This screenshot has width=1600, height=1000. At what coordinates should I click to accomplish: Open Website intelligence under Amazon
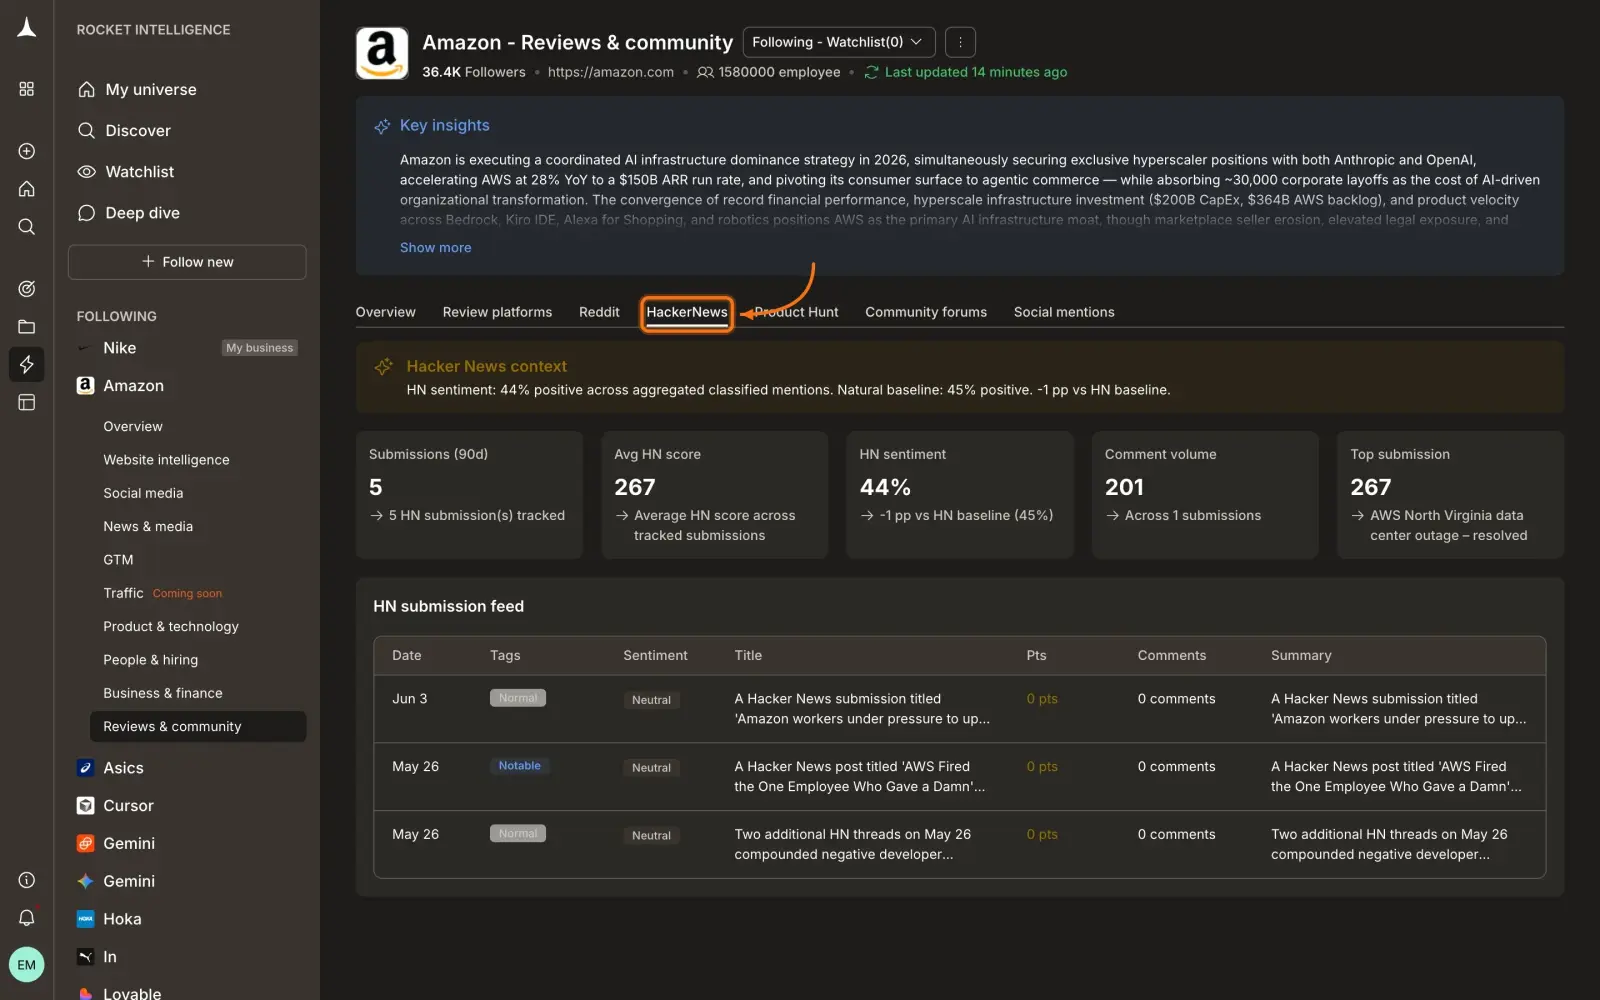(x=166, y=460)
